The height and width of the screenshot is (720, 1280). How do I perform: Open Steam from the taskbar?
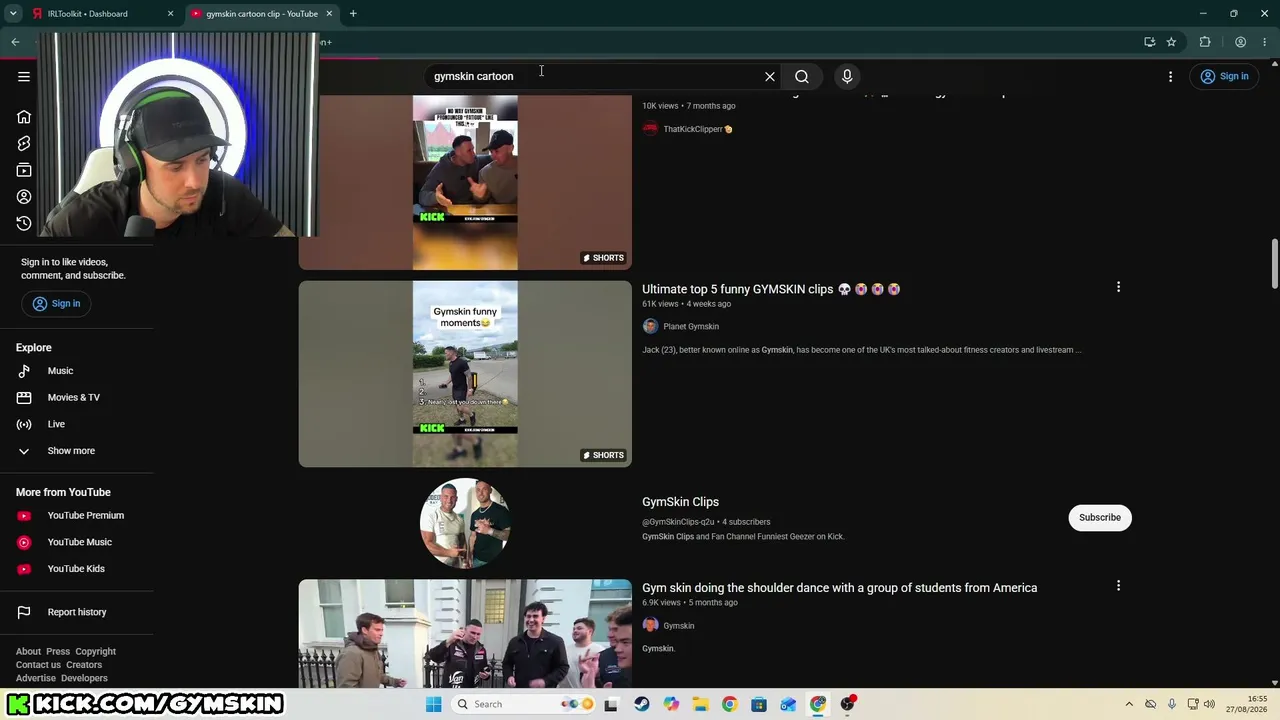641,704
